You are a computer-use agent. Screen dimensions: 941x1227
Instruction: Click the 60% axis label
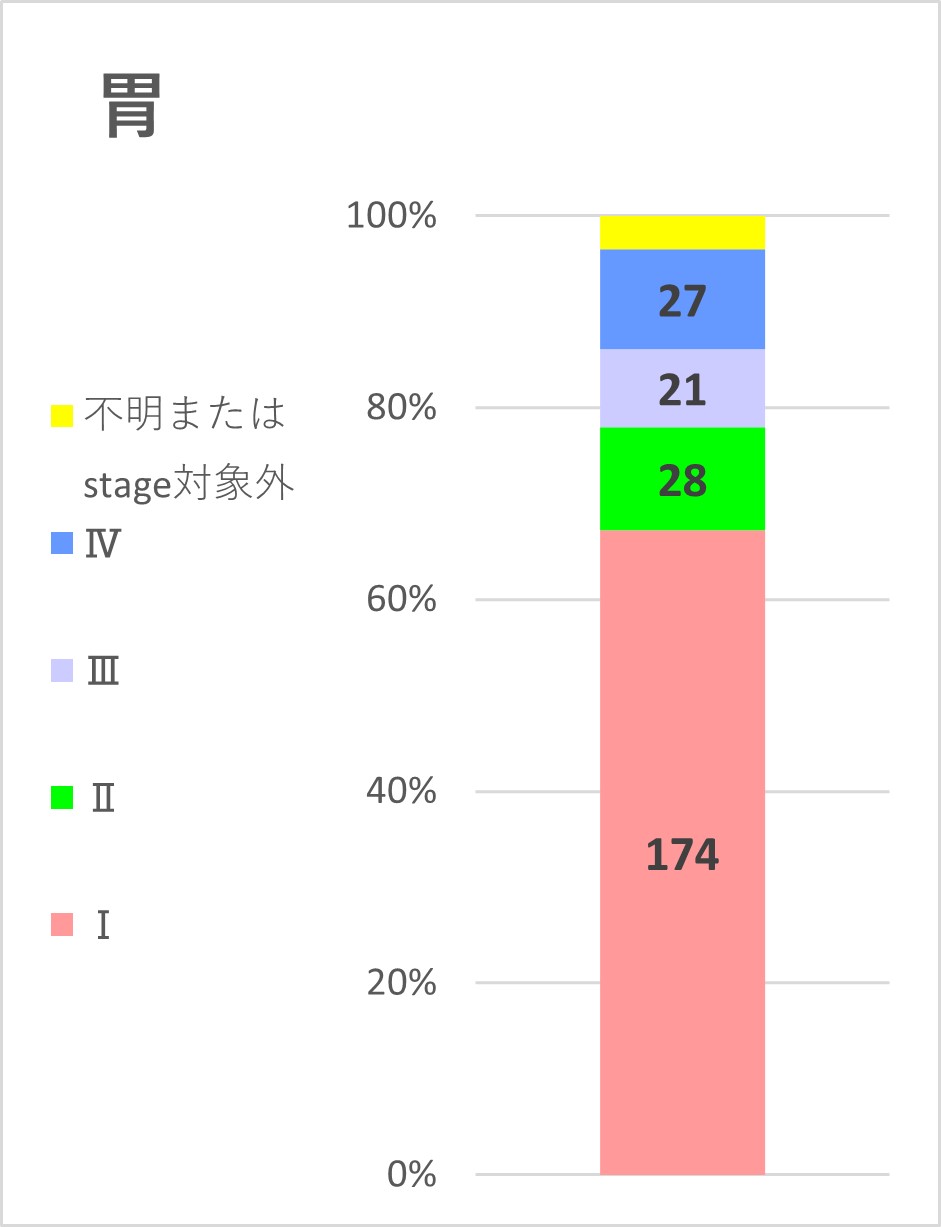(401, 600)
